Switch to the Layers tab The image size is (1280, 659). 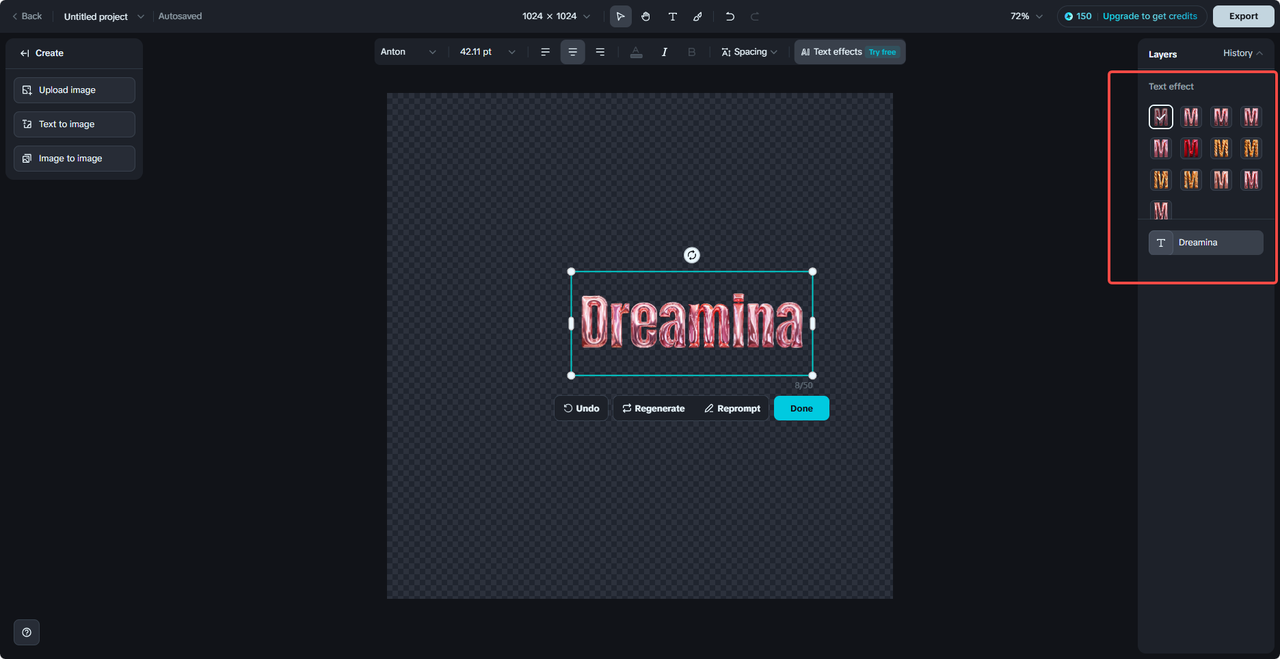point(1163,54)
